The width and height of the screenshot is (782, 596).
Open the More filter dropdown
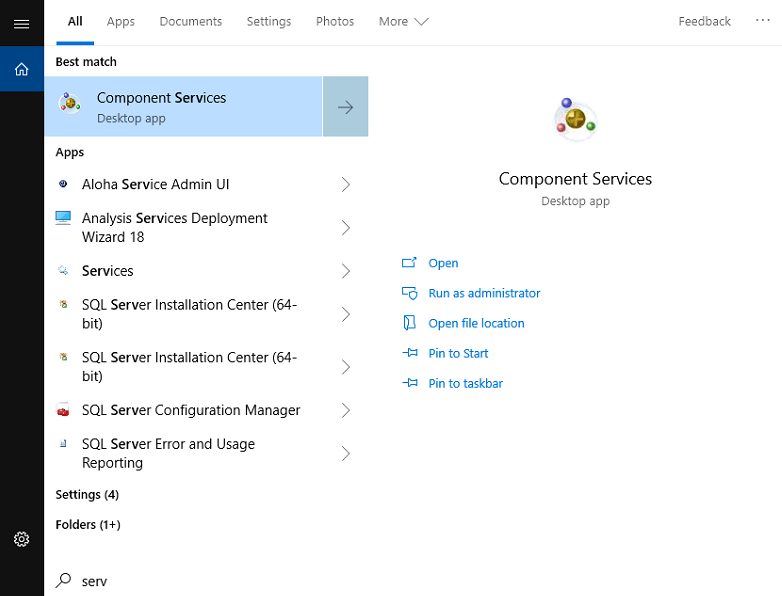point(403,21)
